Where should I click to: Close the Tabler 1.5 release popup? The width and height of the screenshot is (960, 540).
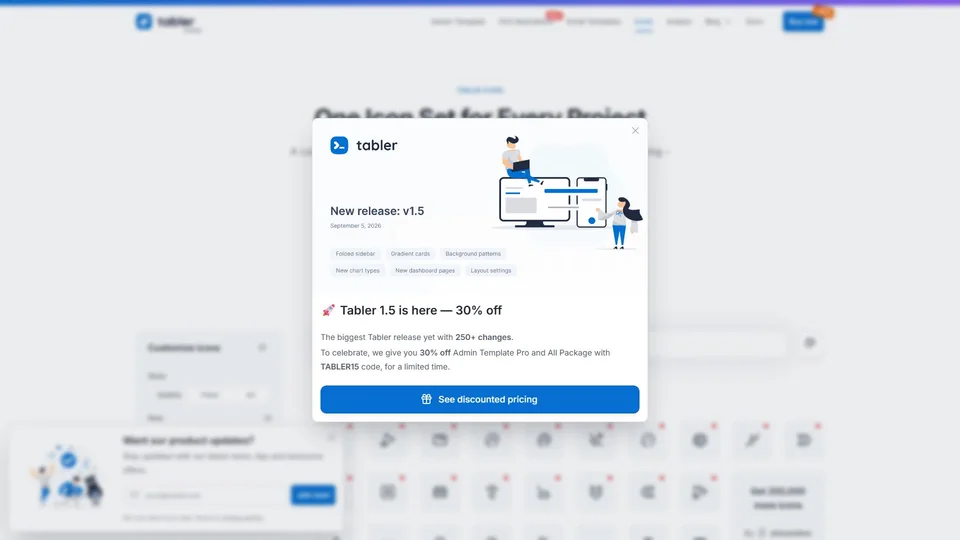[635, 130]
